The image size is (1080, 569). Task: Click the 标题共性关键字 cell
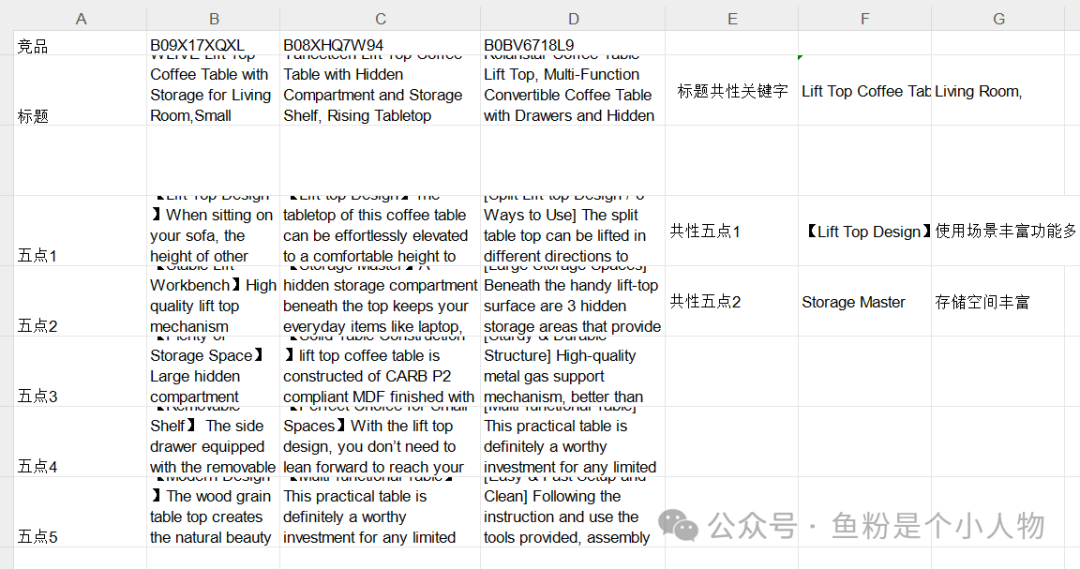[732, 90]
